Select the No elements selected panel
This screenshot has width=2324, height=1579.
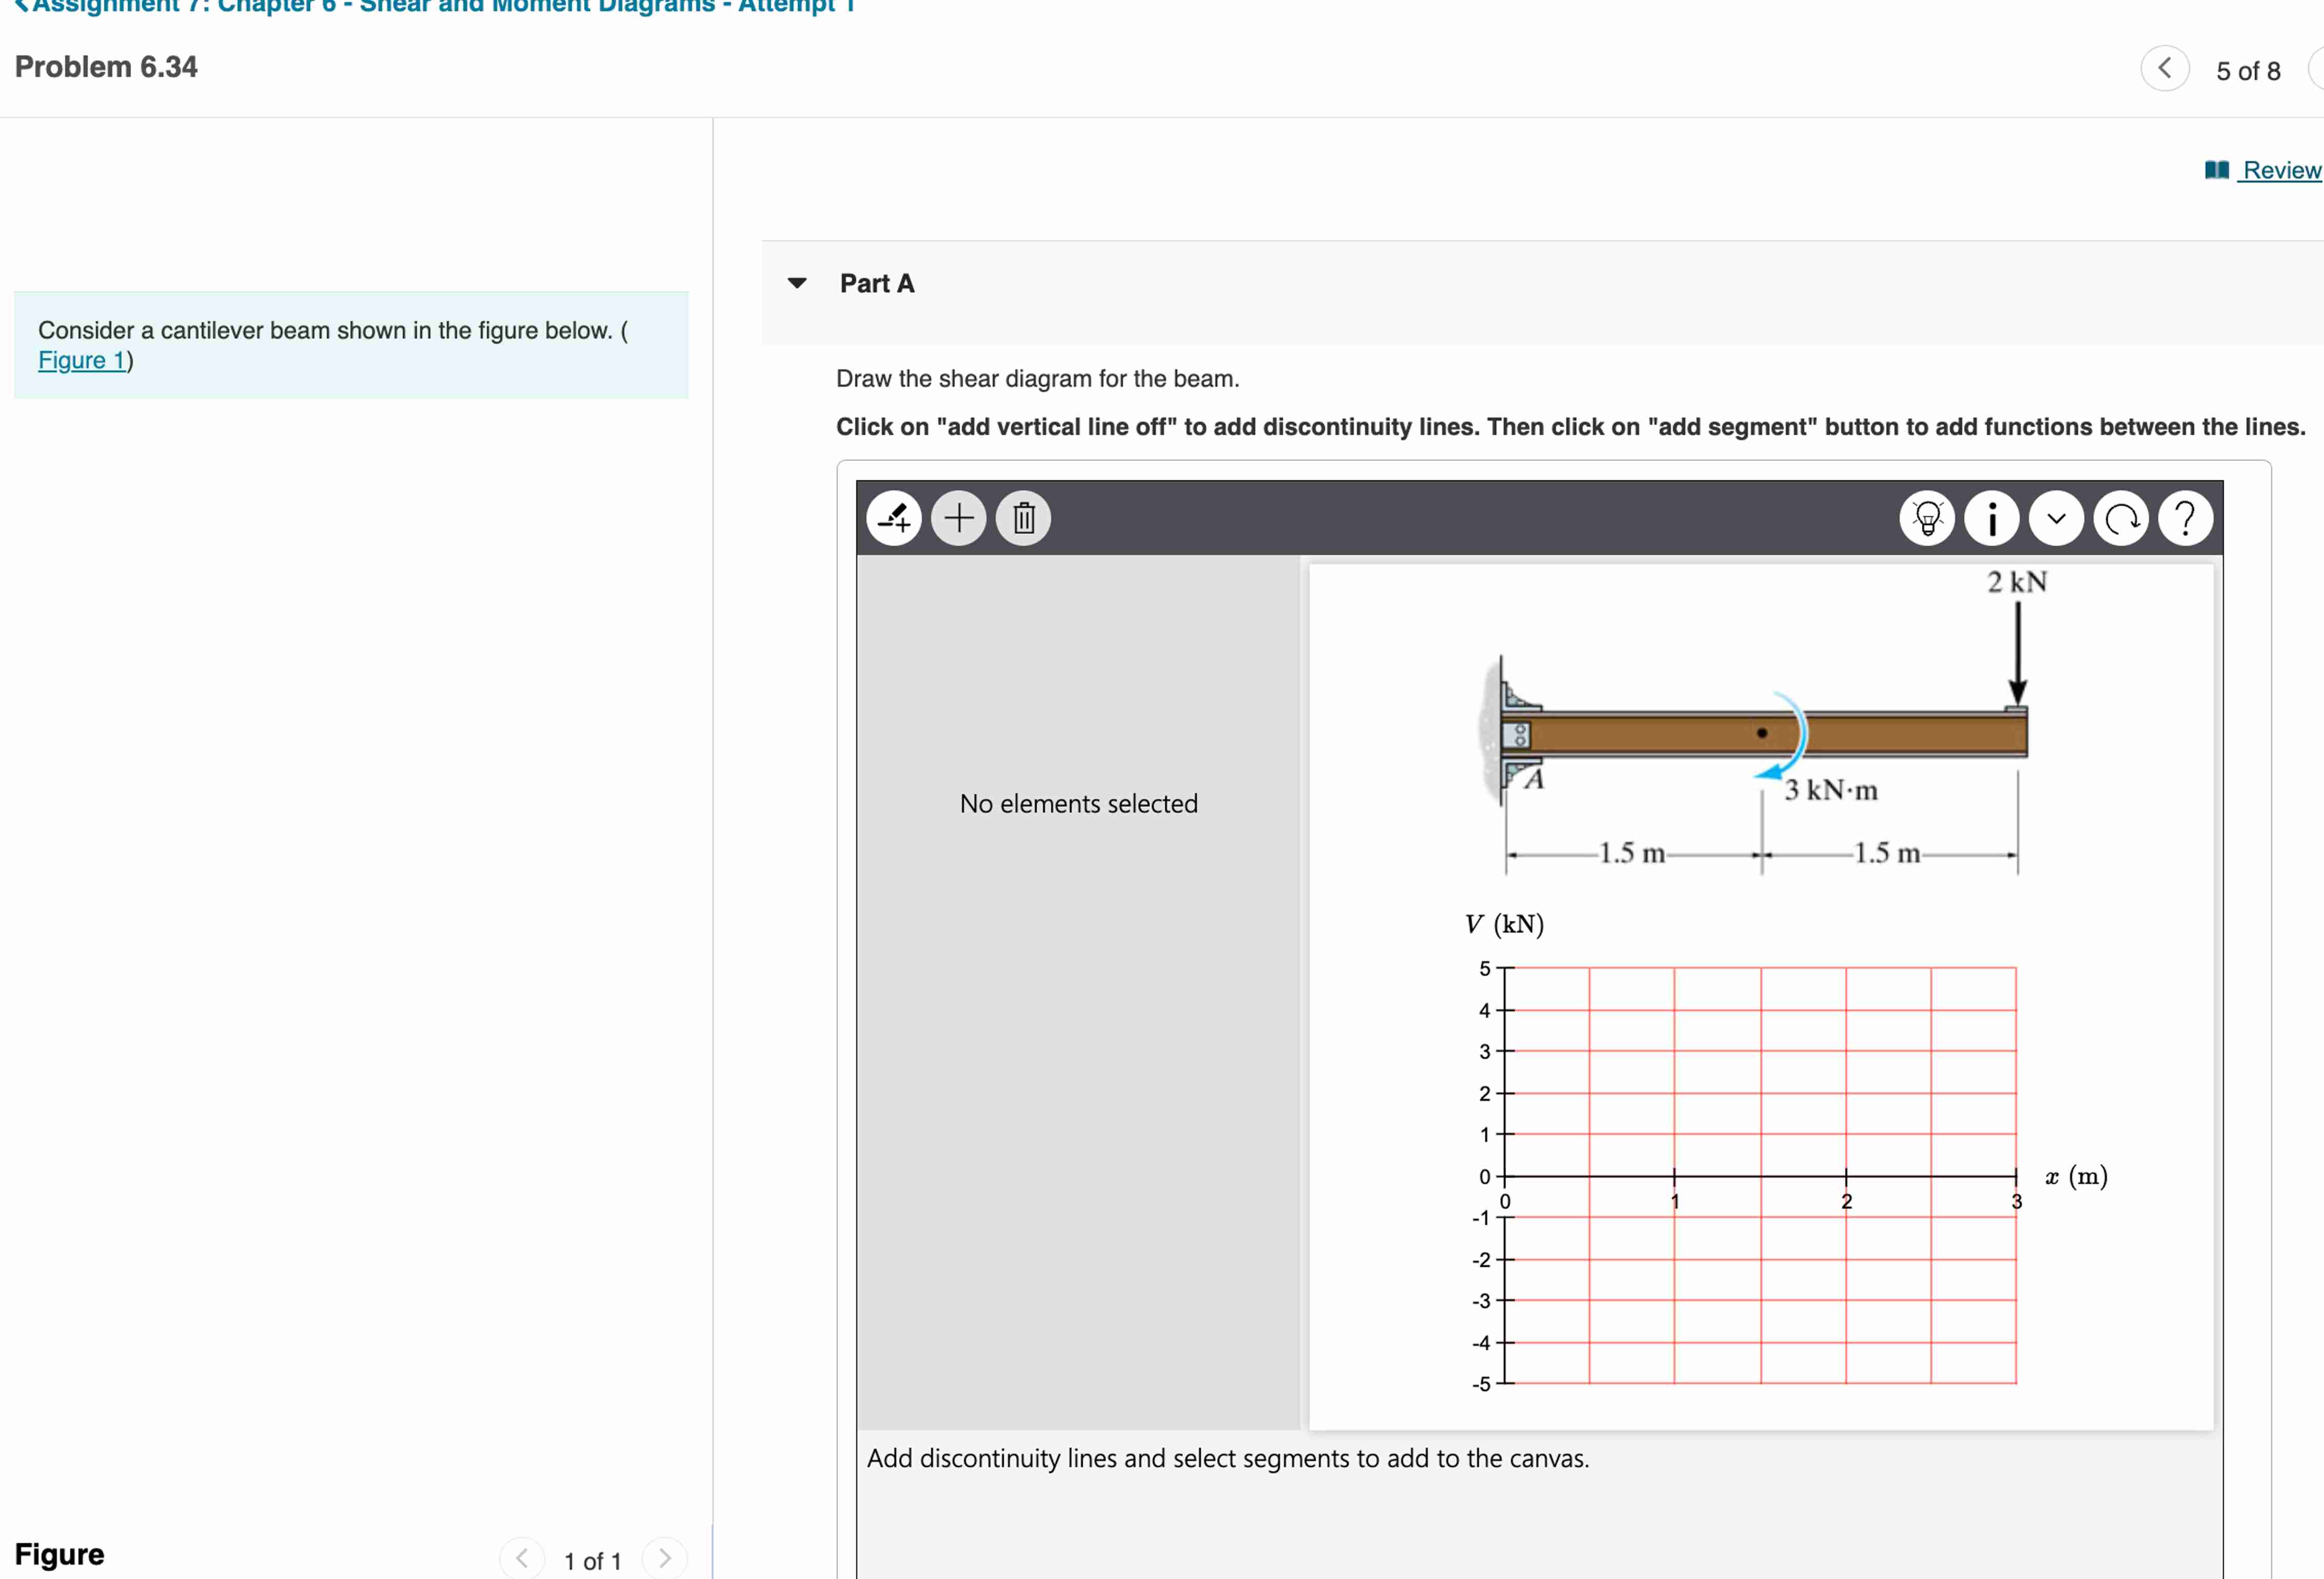click(x=1078, y=803)
